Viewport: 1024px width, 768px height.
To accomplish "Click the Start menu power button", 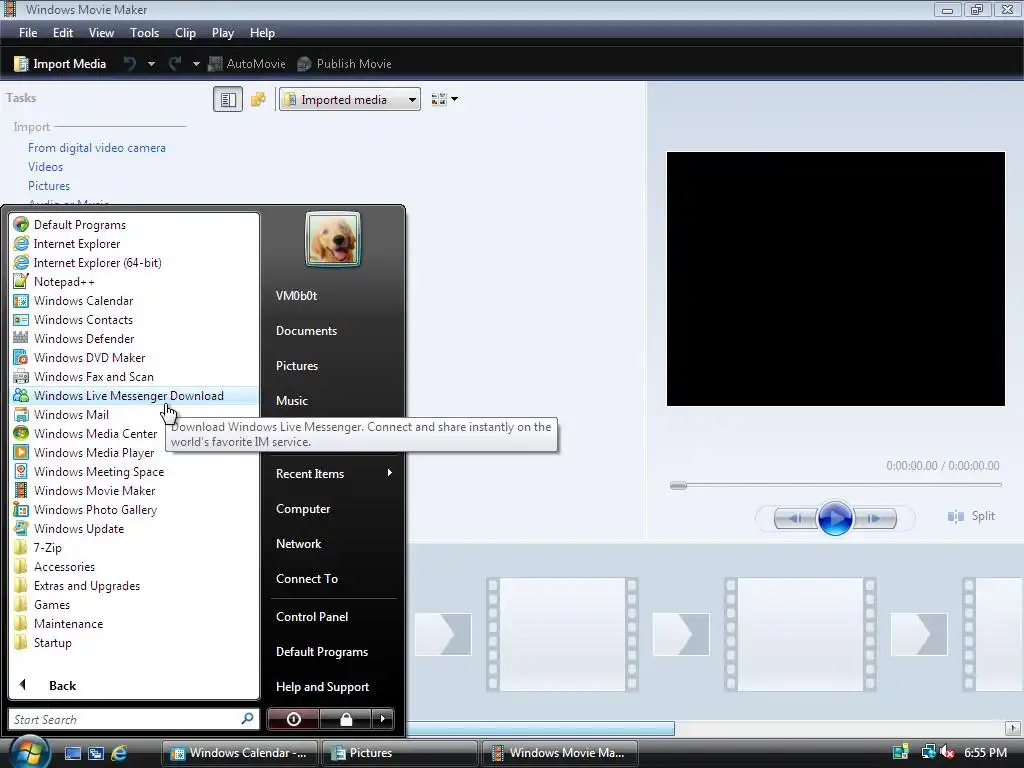I will pyautogui.click(x=293, y=719).
